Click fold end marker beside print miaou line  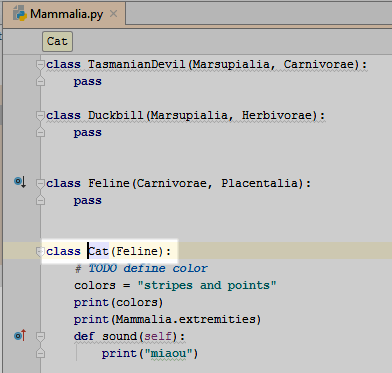coord(40,353)
